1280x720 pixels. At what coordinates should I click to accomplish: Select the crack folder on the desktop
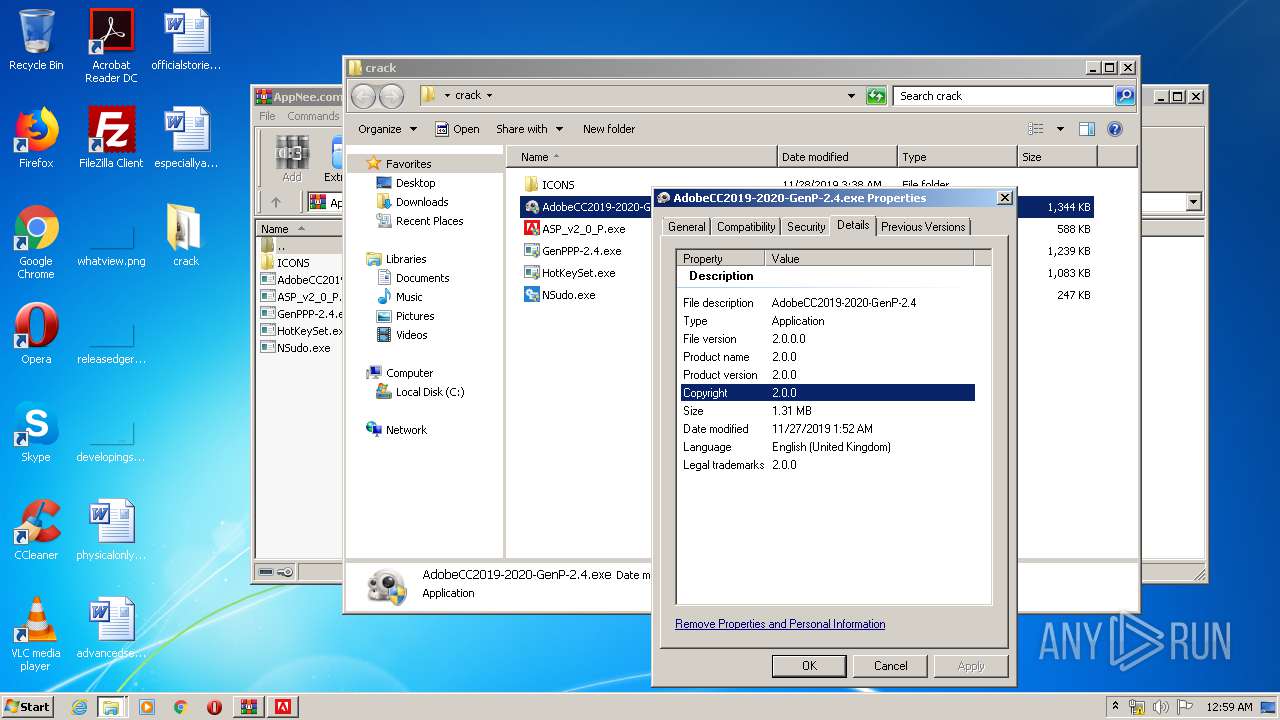pos(186,236)
